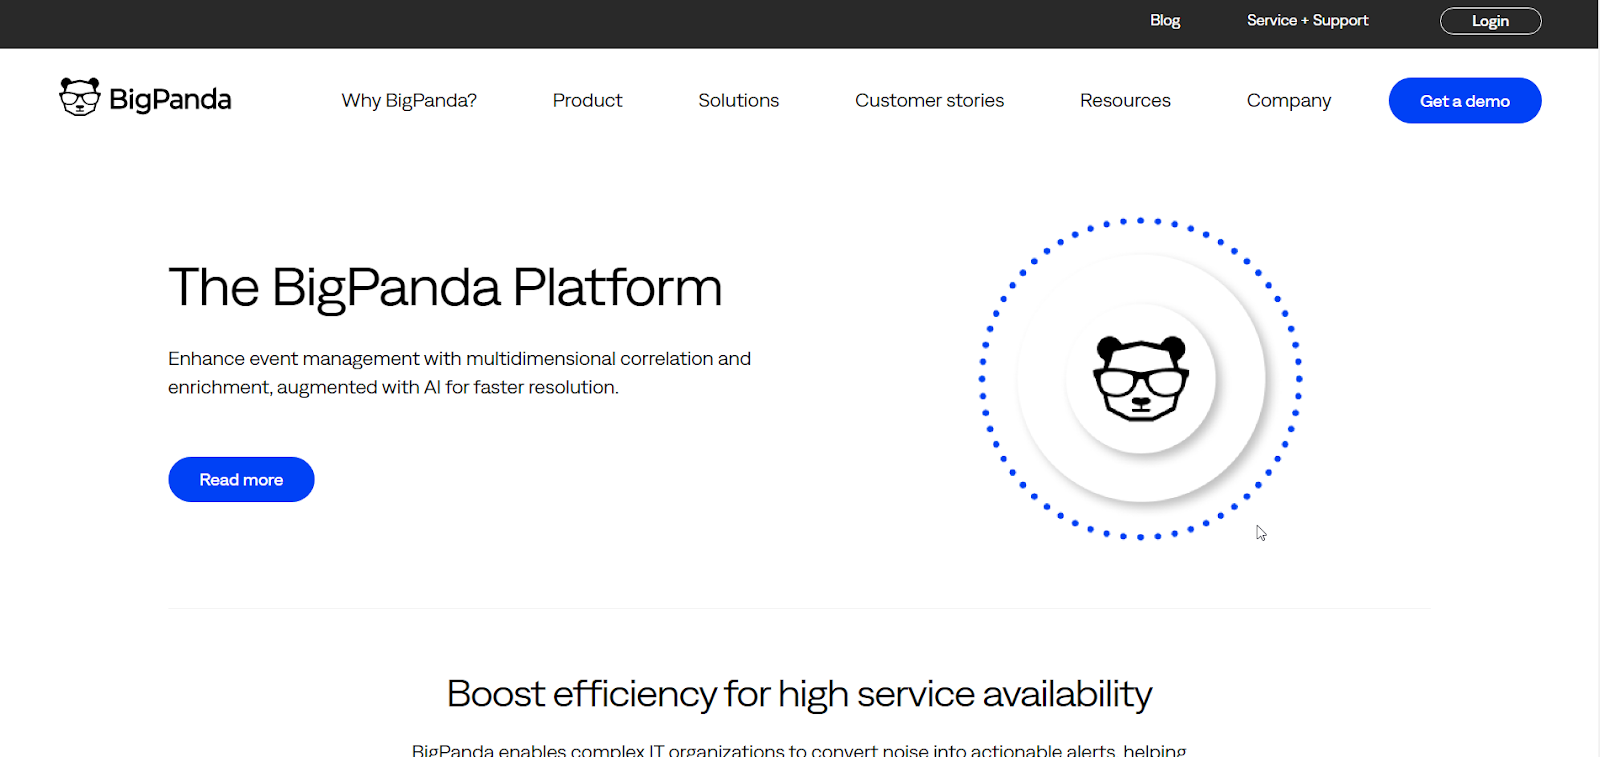Click the Login button
Viewport: 1600px width, 757px height.
point(1490,21)
